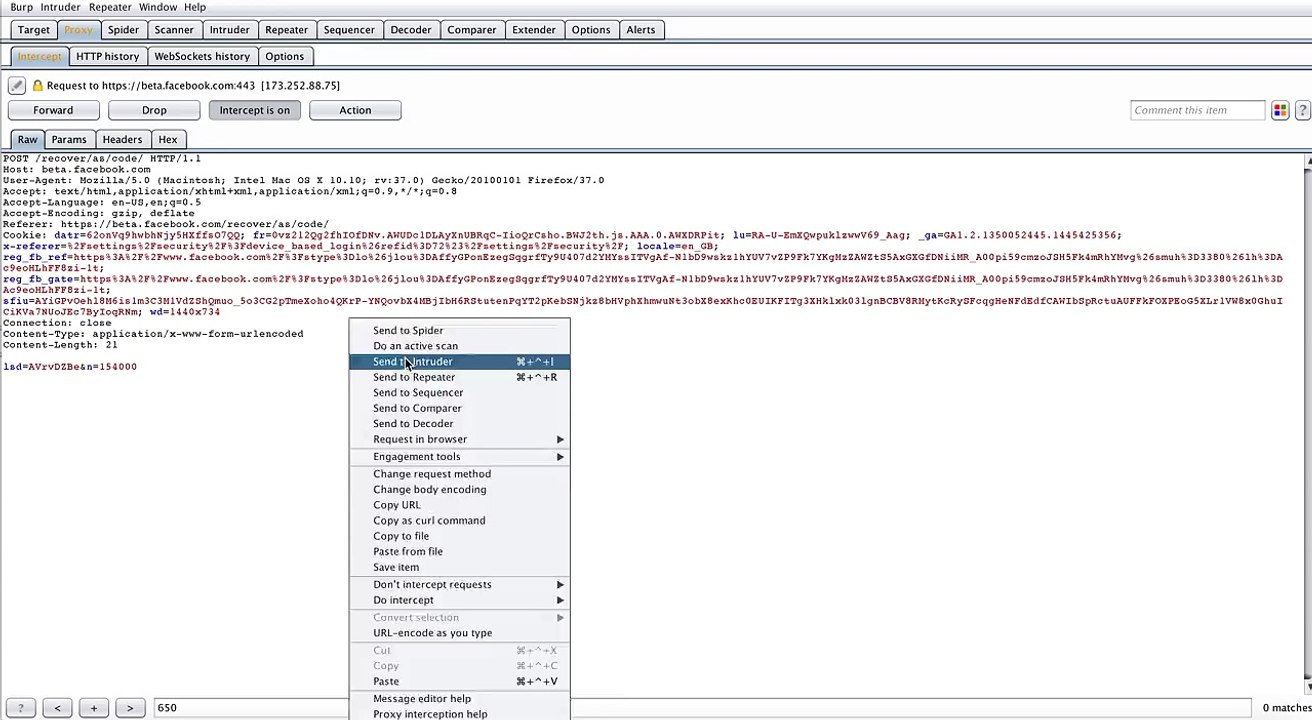Switch to the Headers view tab

click(122, 140)
